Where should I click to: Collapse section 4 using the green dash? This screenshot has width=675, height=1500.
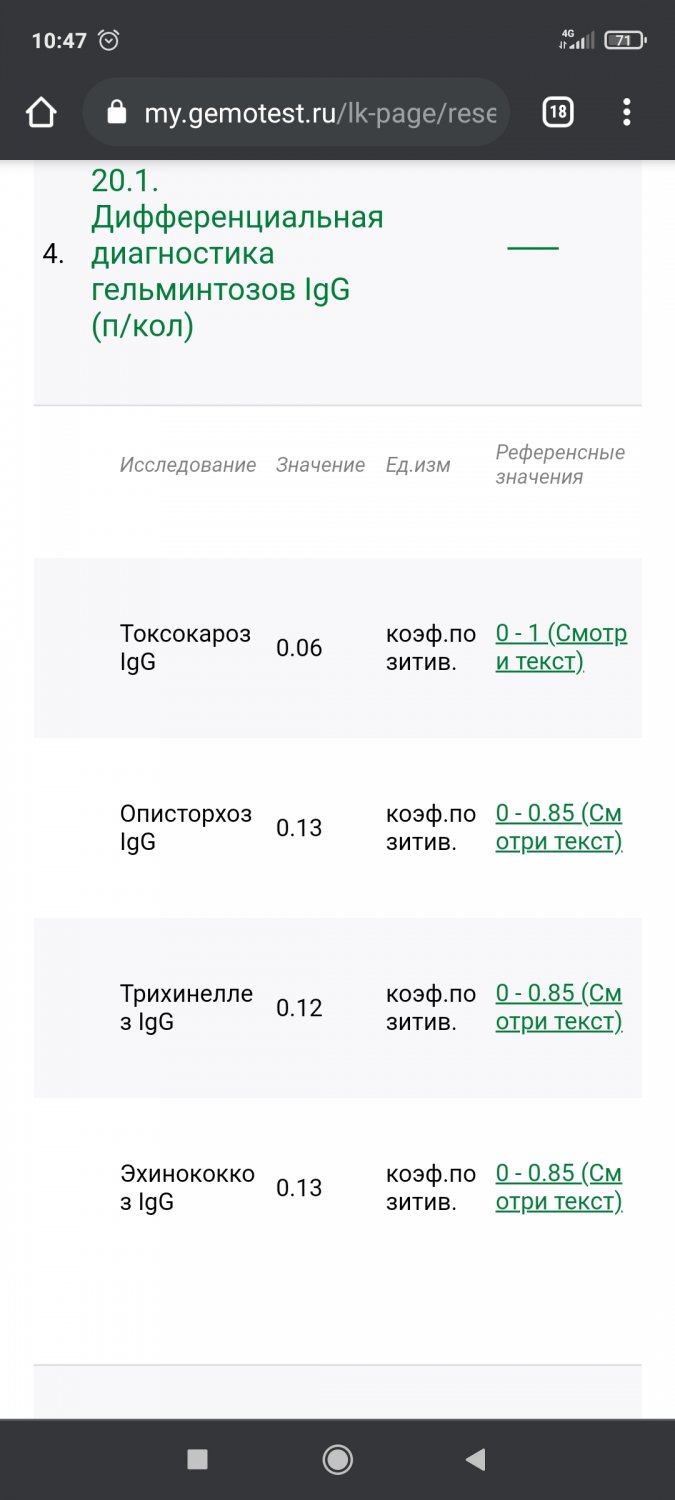(x=533, y=247)
